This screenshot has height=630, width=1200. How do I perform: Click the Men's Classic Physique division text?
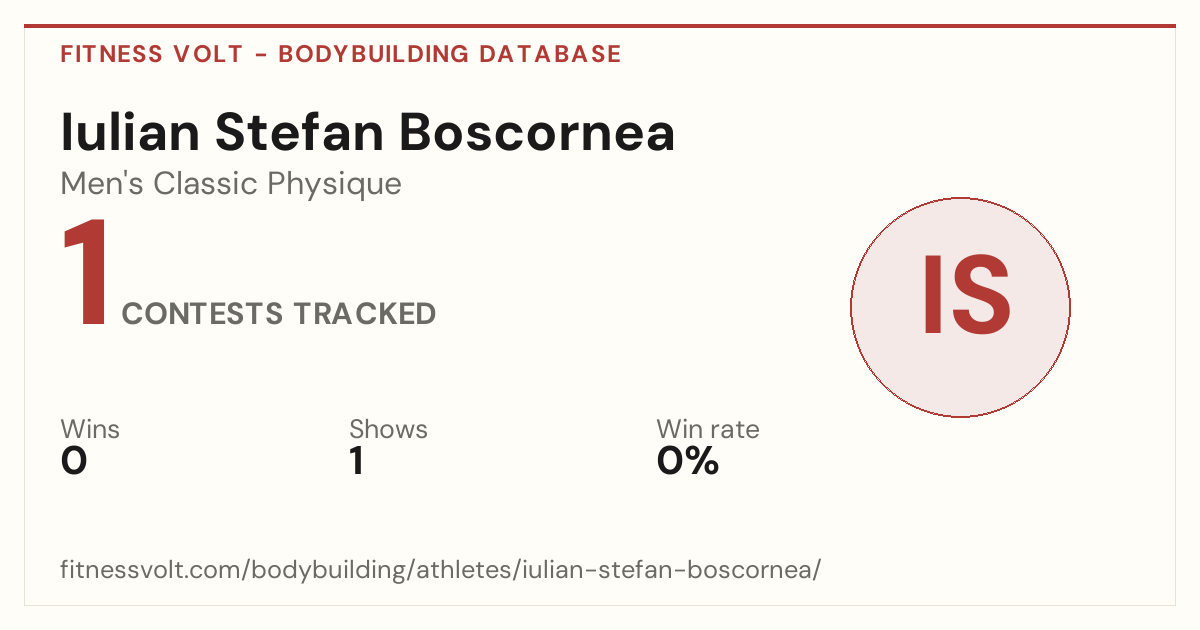pyautogui.click(x=231, y=184)
